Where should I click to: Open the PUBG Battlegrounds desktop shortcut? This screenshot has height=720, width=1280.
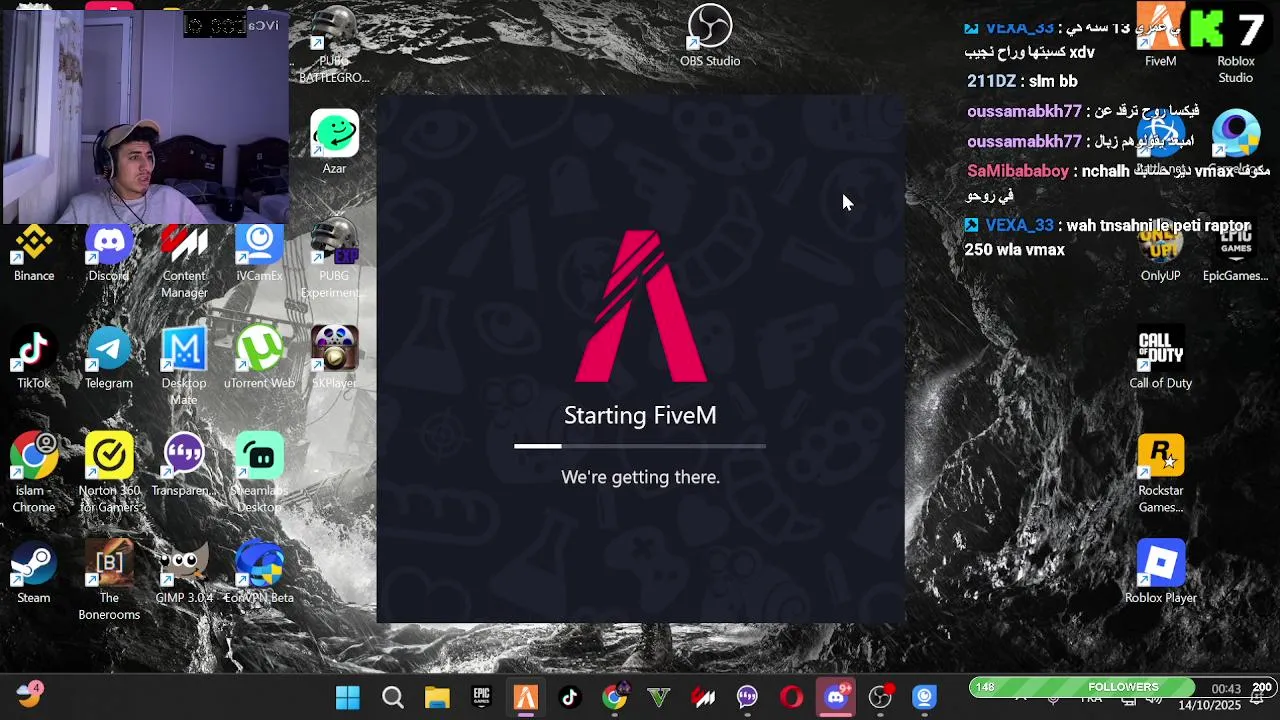click(x=334, y=45)
